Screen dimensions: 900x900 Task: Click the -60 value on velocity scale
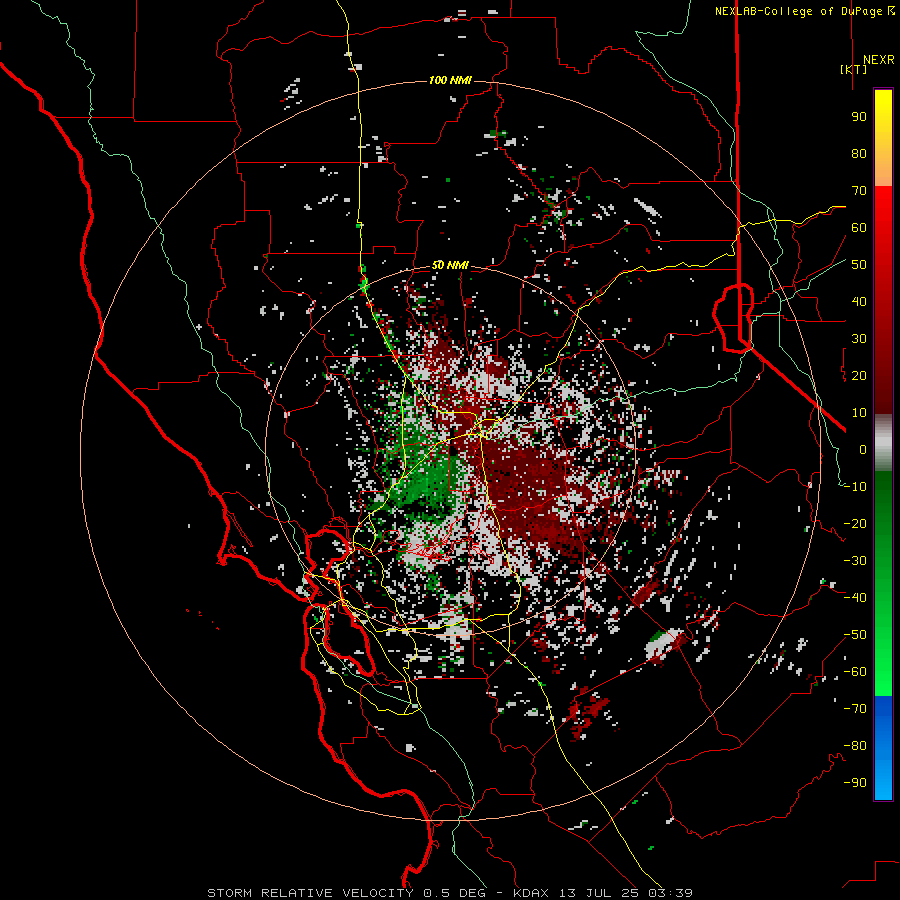855,672
